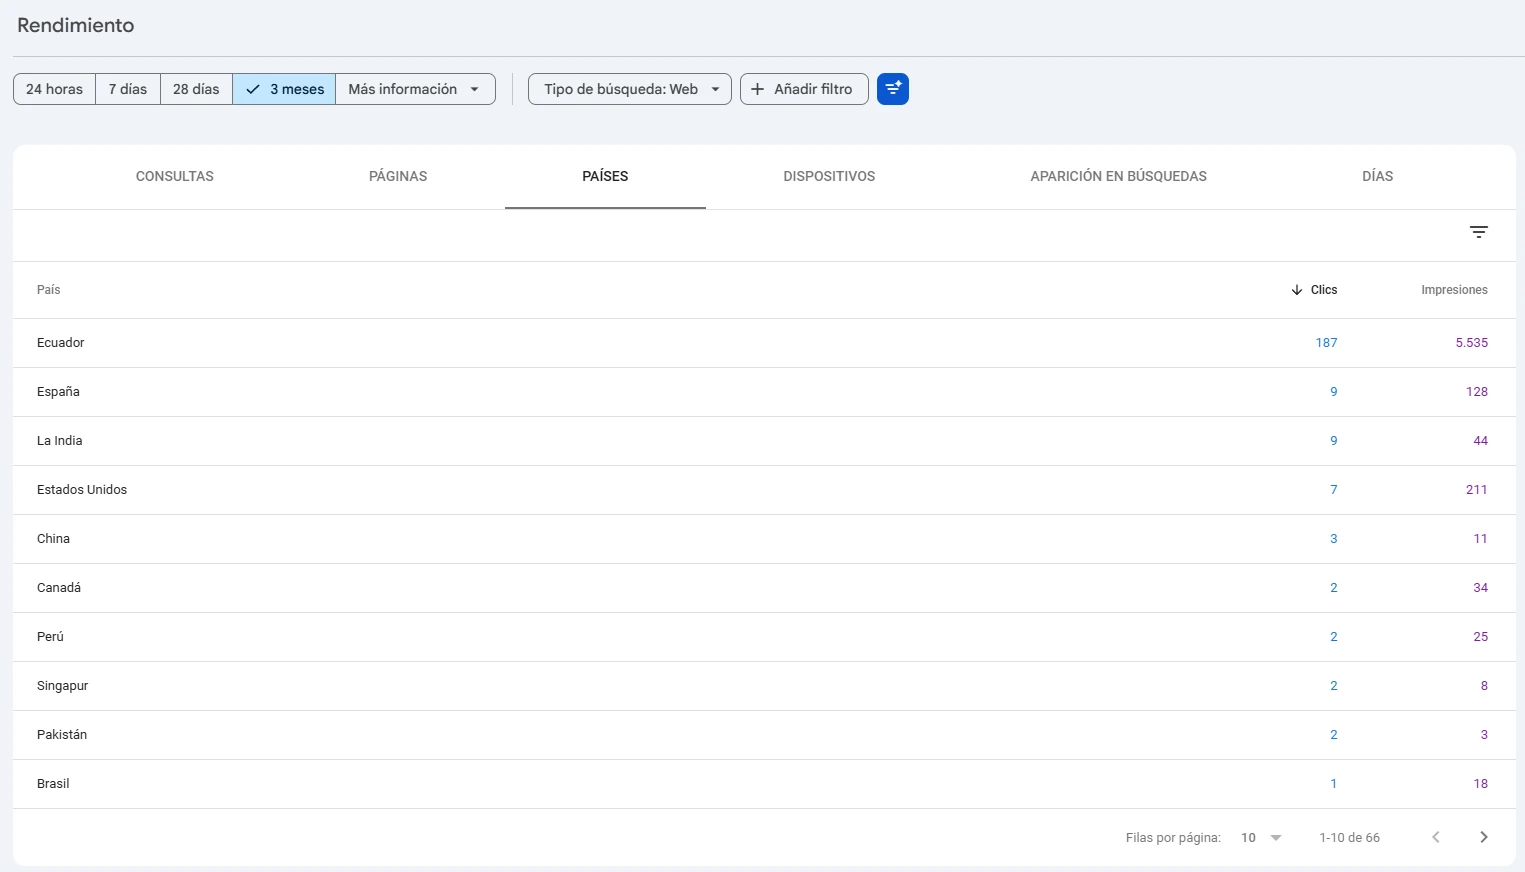Viewport: 1525px width, 872px height.
Task: Switch to the PAÍSES tab
Action: (605, 176)
